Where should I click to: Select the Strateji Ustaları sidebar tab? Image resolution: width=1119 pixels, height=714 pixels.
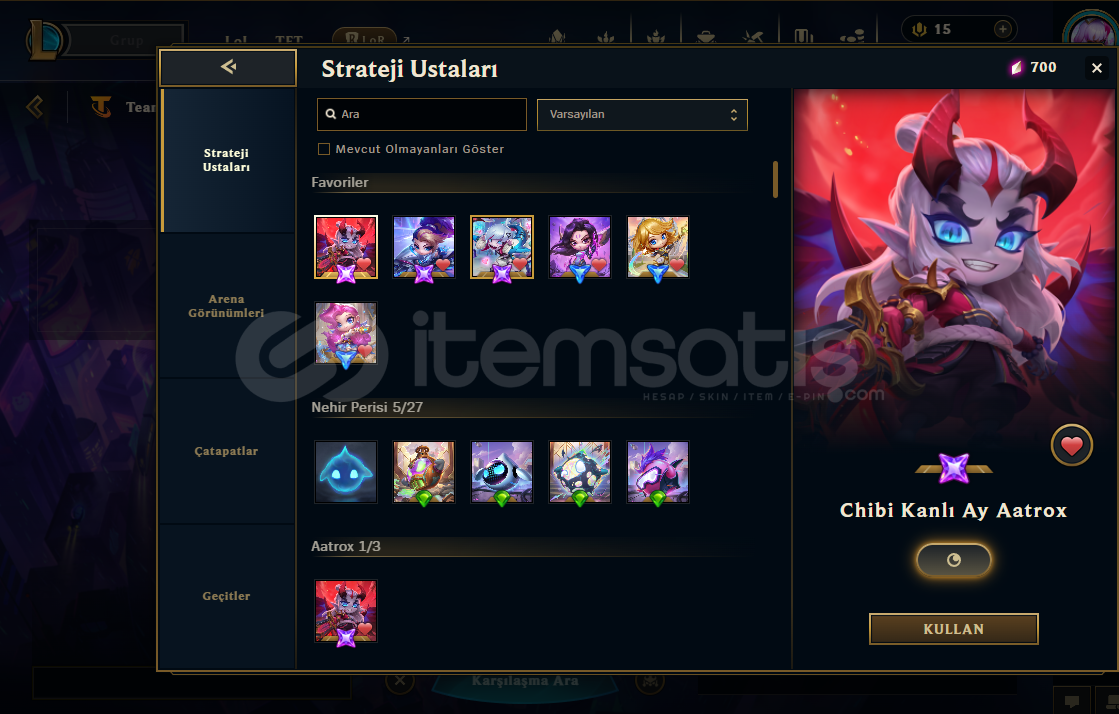(x=226, y=160)
